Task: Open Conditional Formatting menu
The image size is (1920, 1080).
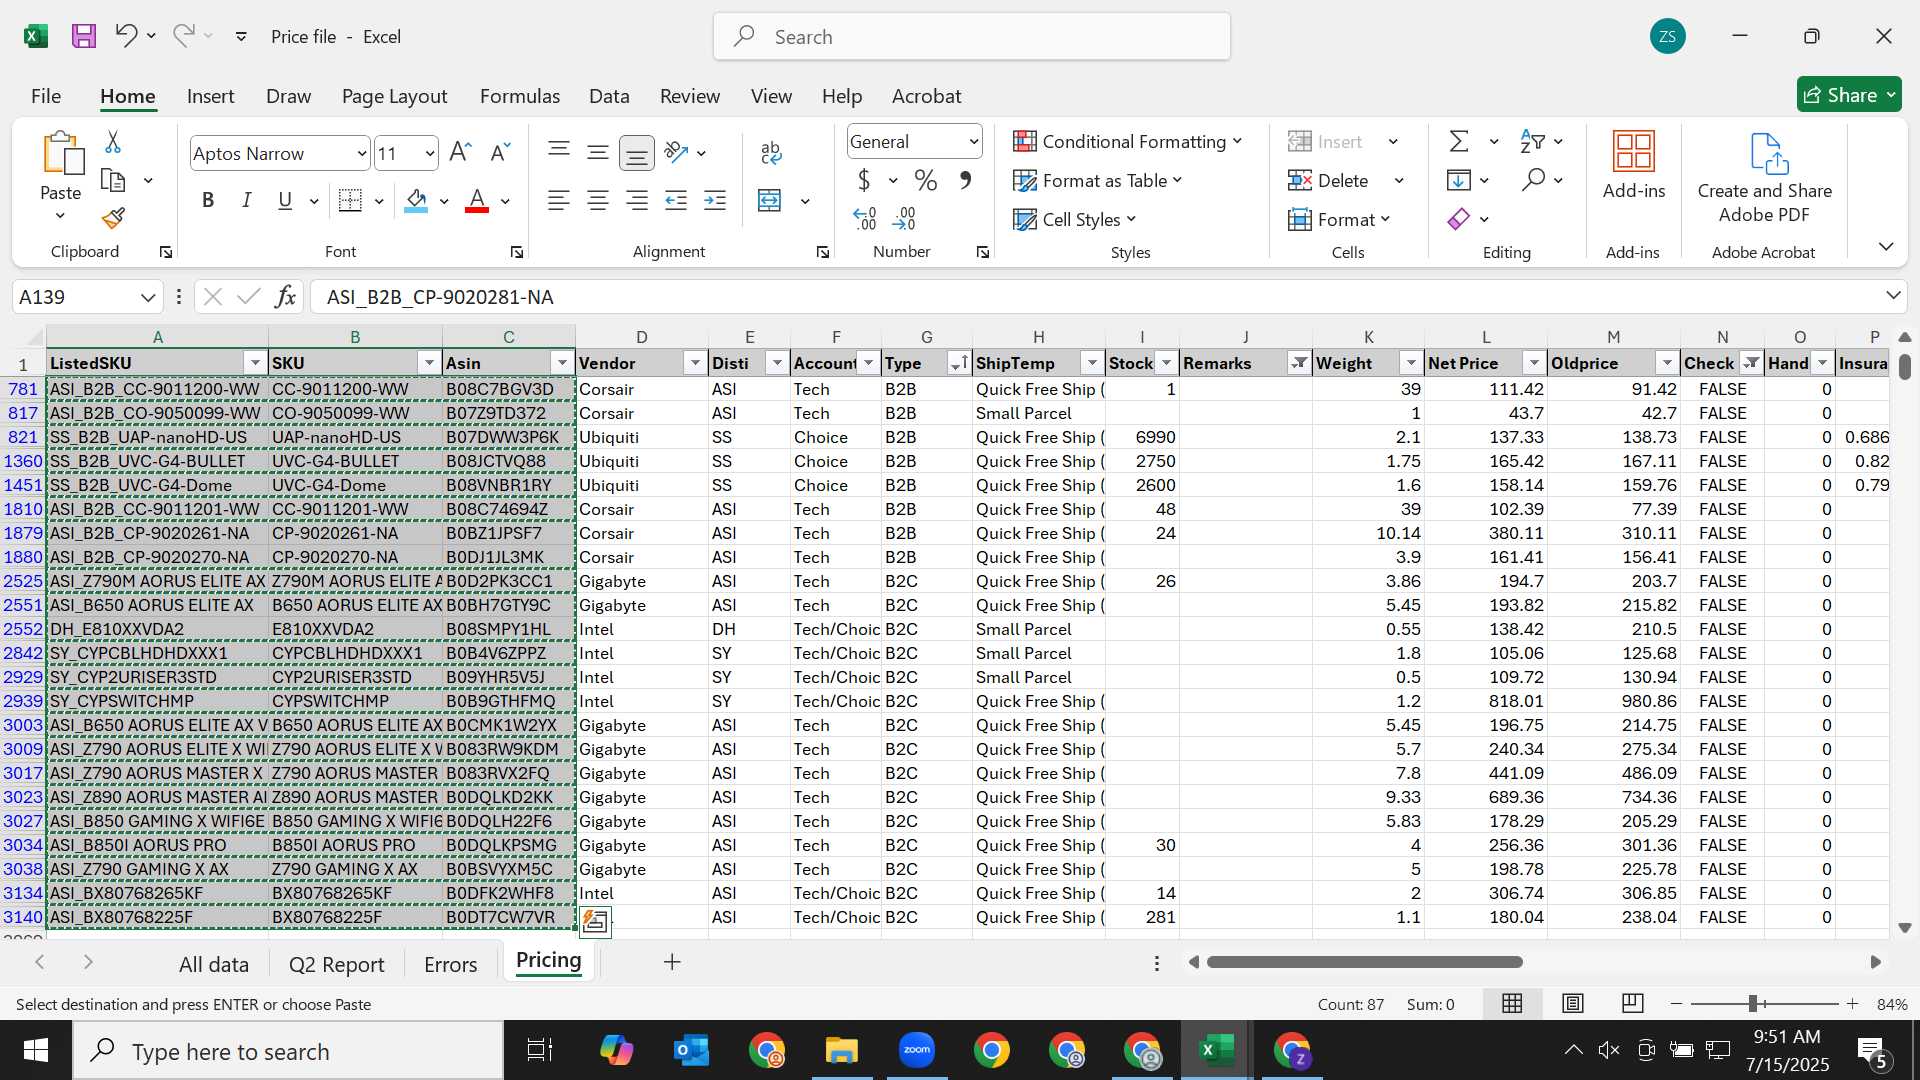Action: (1128, 141)
